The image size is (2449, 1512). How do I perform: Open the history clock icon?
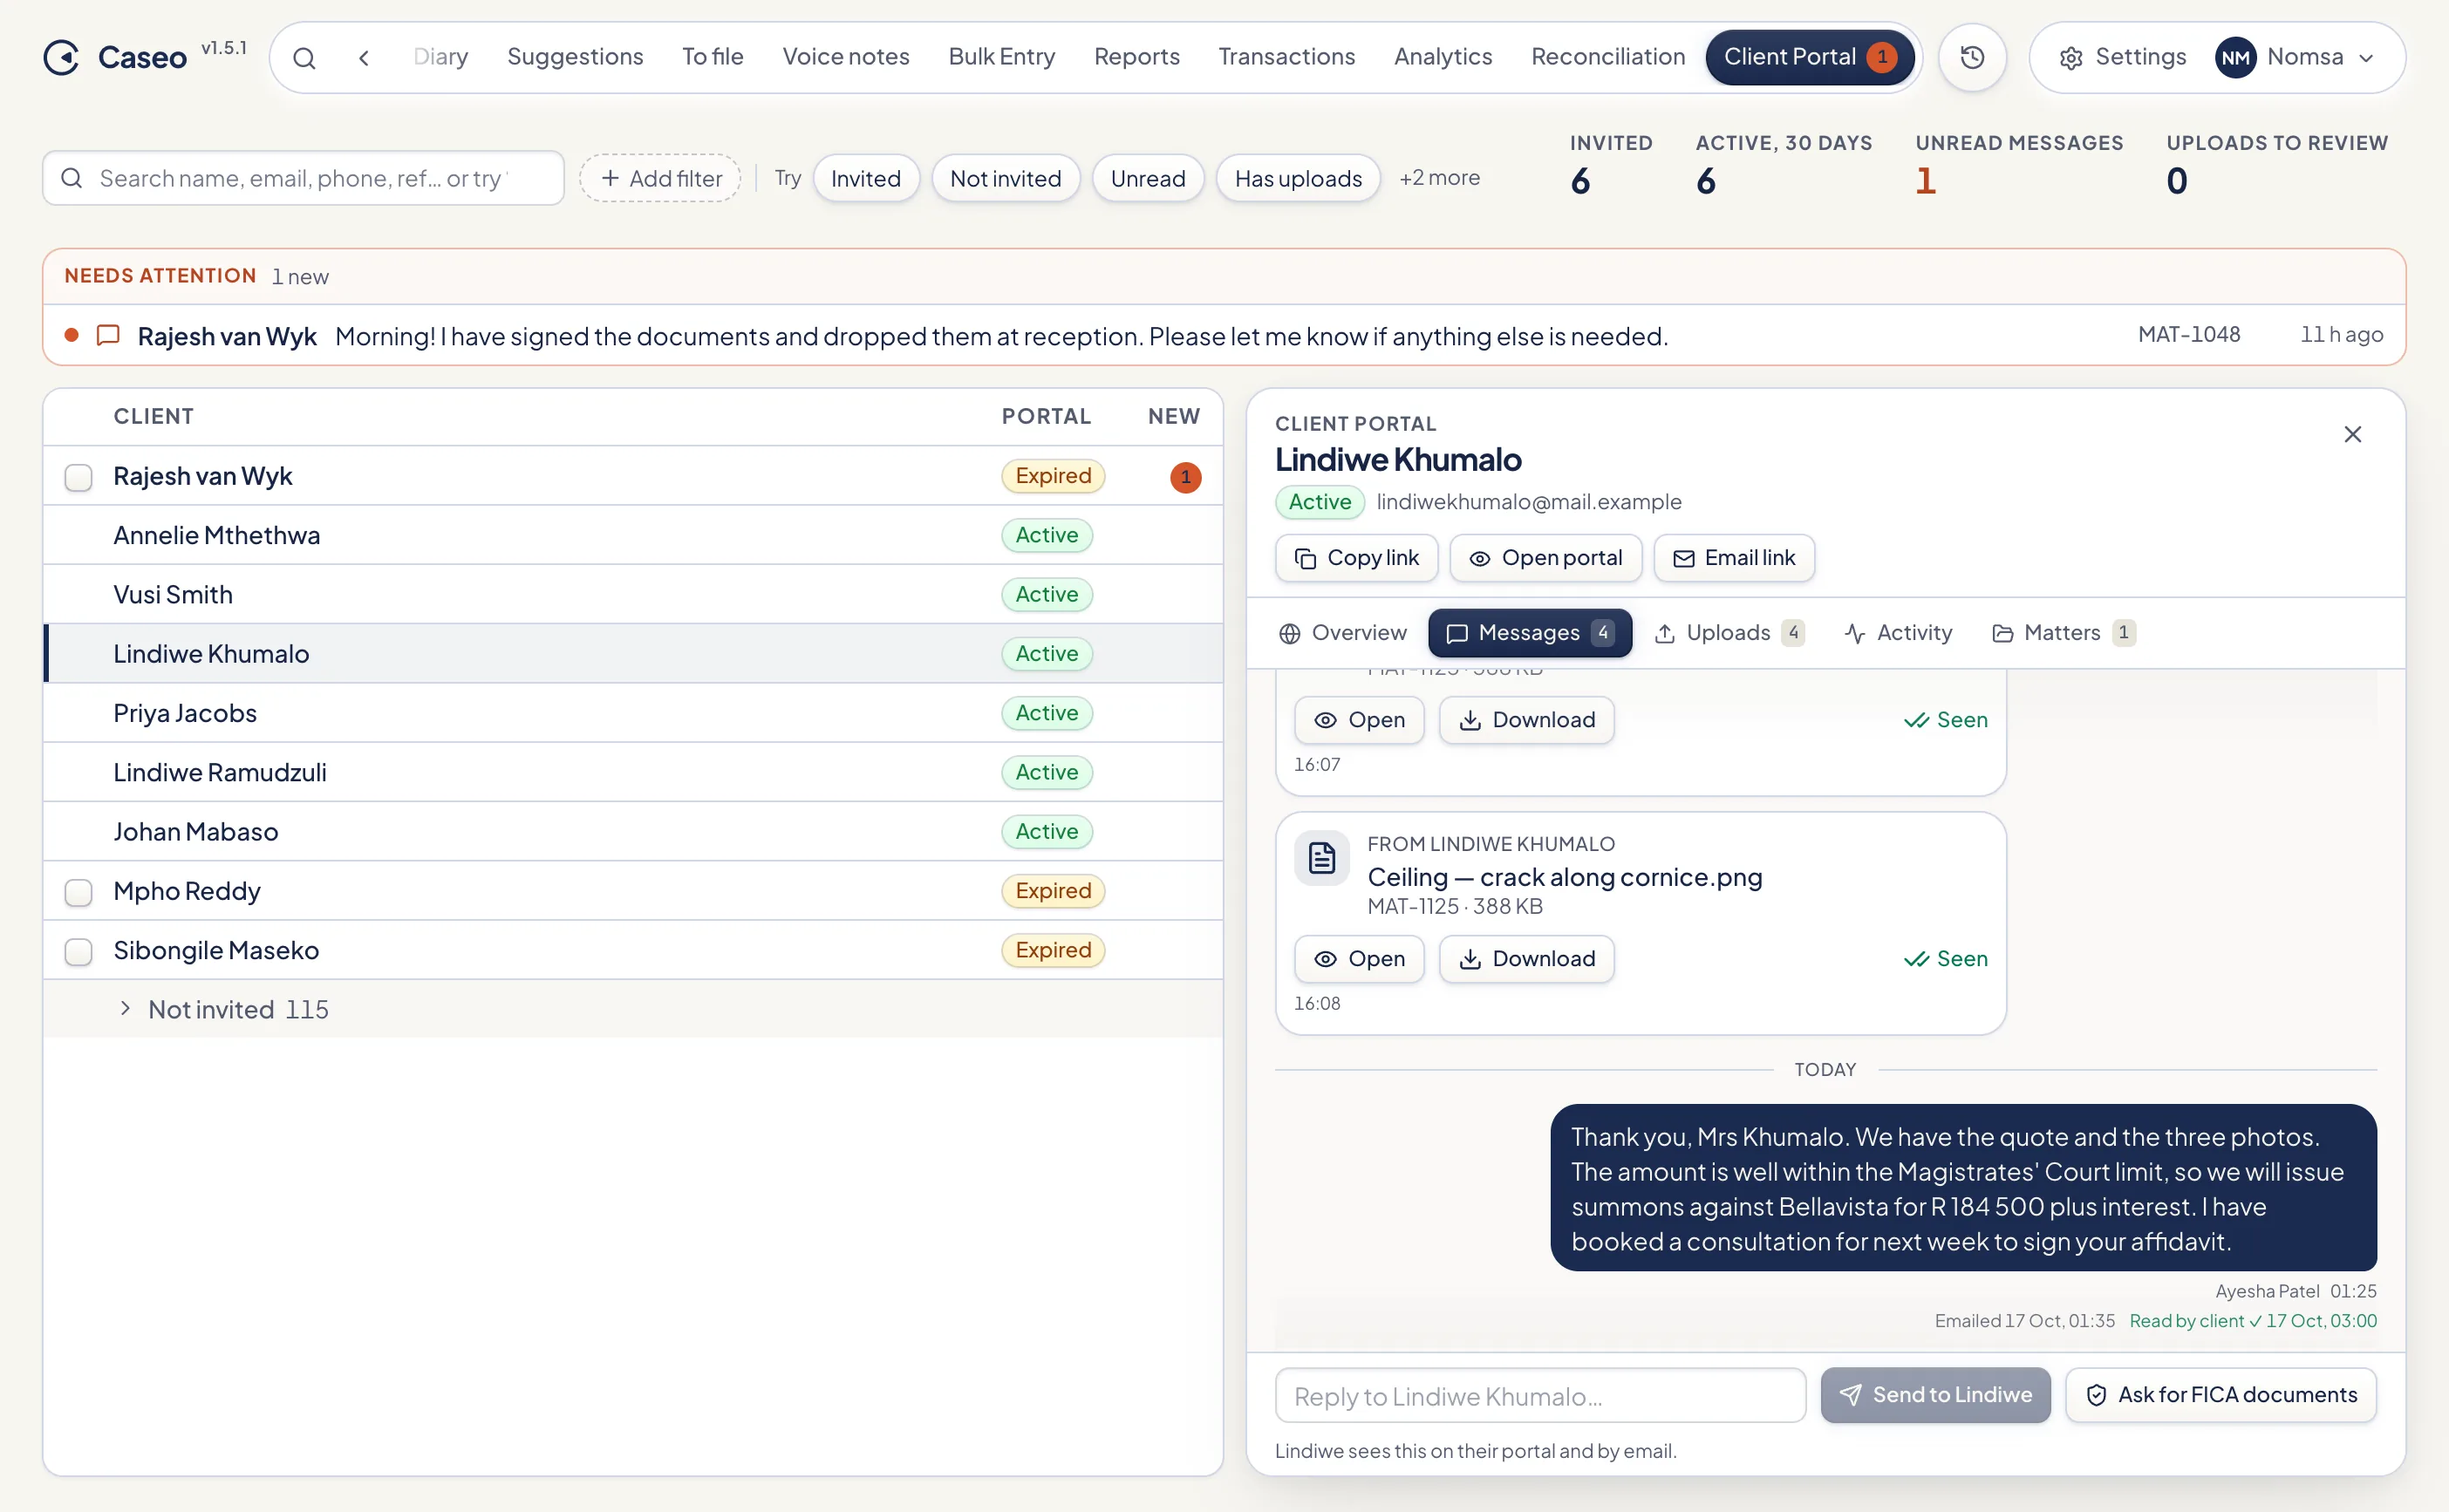click(x=1972, y=57)
